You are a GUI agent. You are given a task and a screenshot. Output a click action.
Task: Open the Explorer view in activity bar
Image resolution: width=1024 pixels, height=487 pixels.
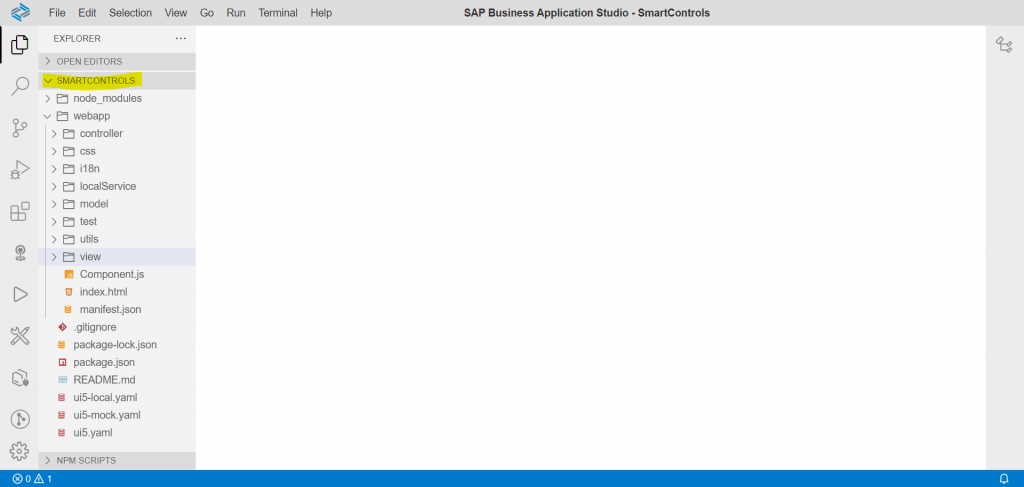[20, 44]
